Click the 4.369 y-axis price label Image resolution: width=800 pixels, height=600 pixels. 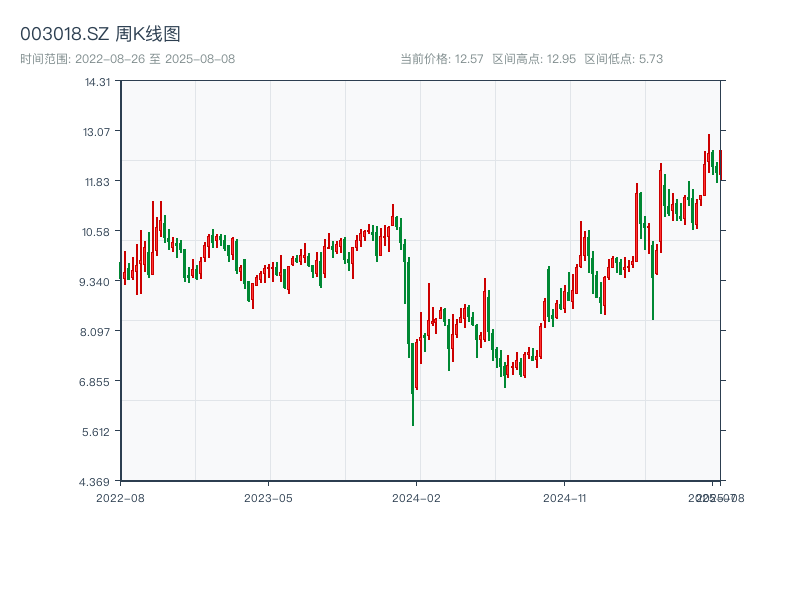97,482
